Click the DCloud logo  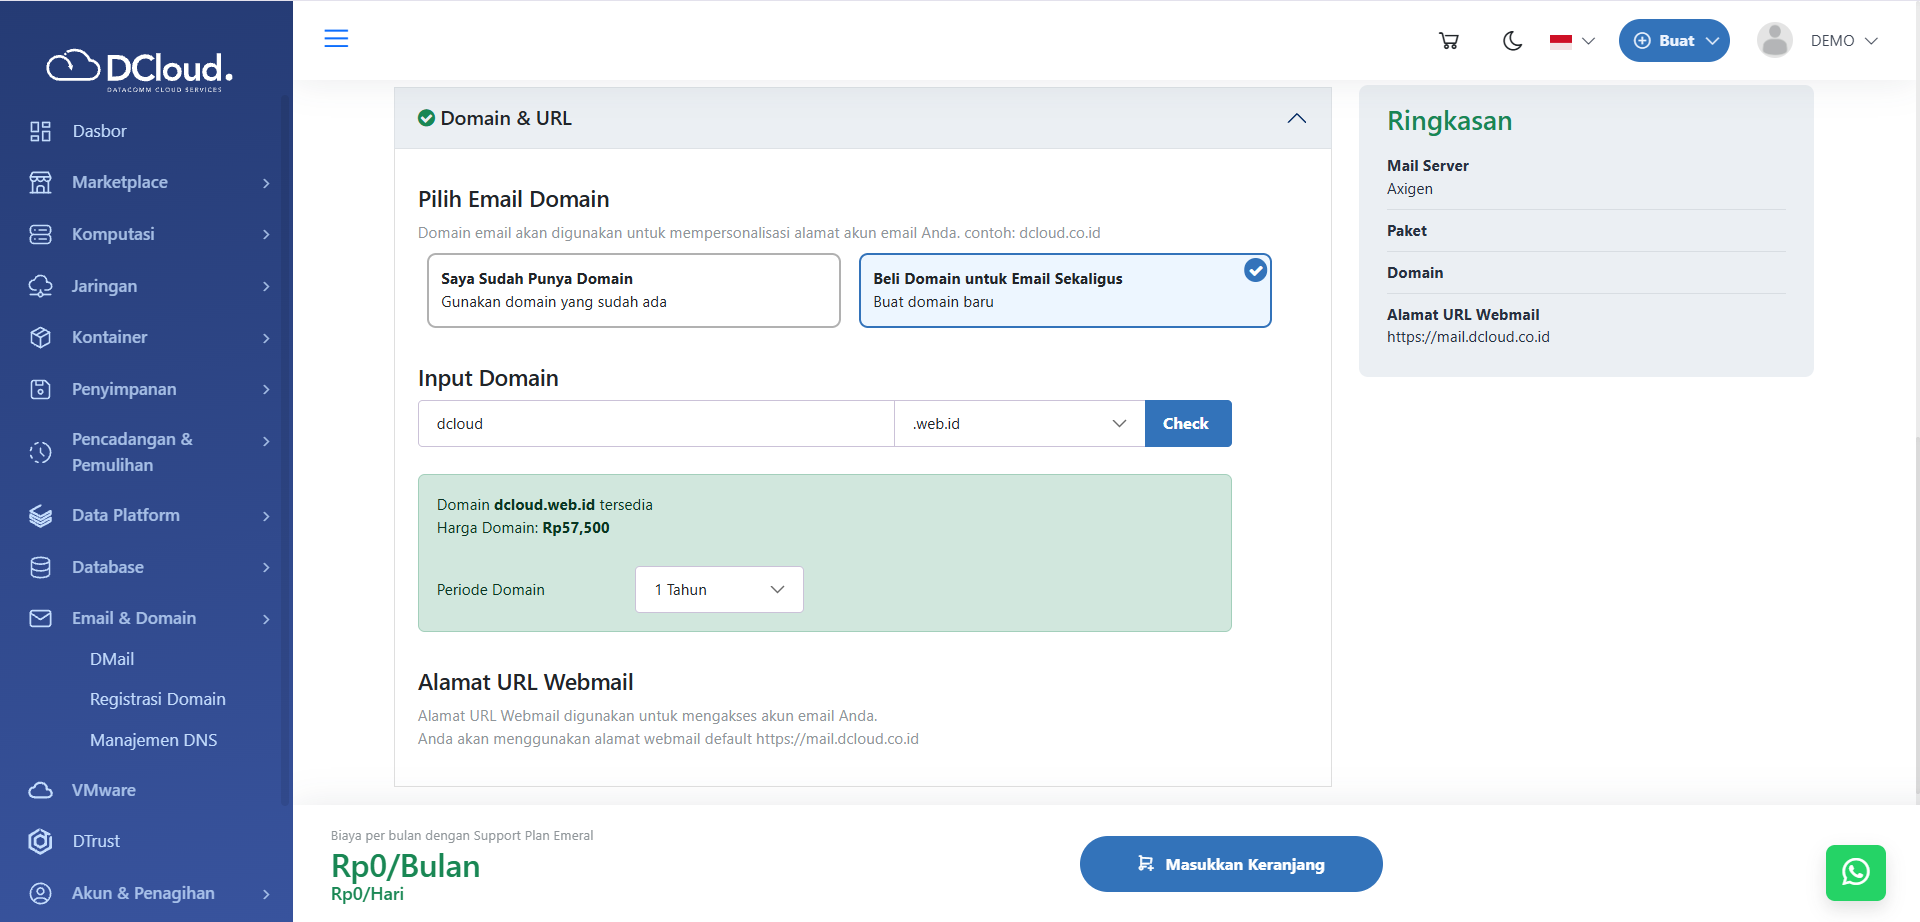[140, 69]
